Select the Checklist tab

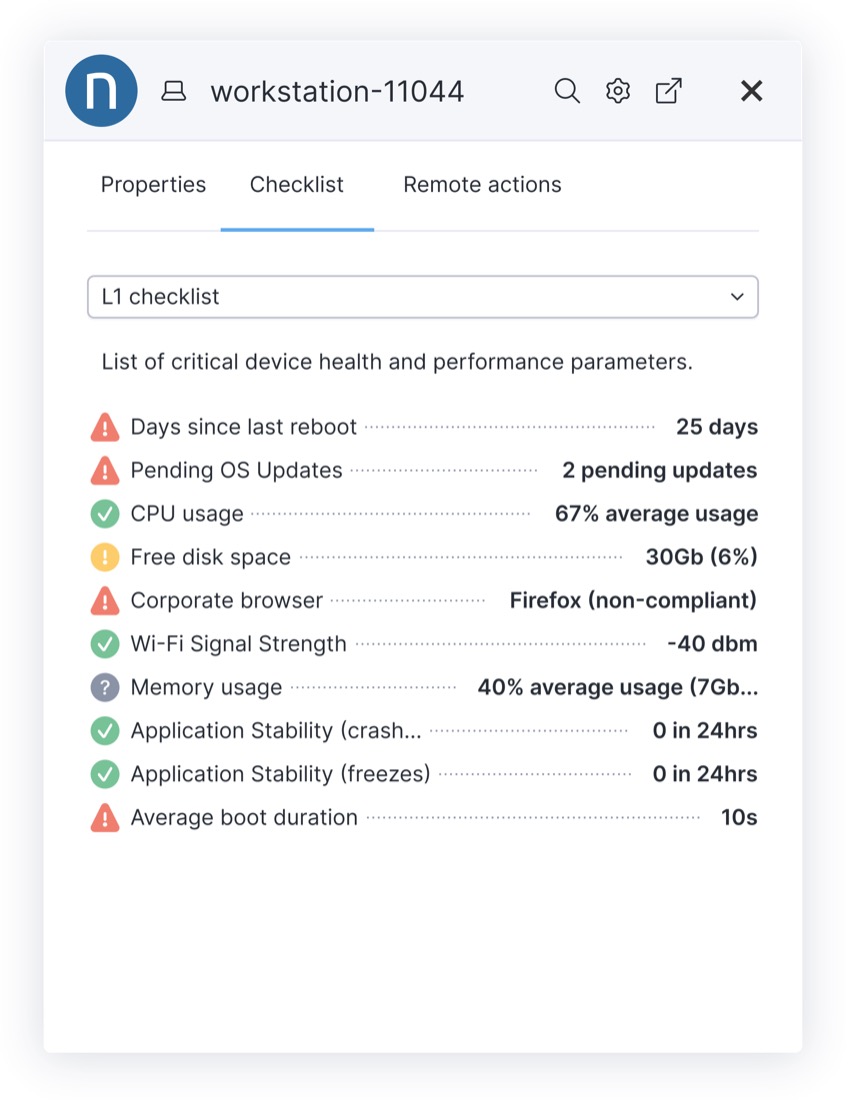[297, 185]
